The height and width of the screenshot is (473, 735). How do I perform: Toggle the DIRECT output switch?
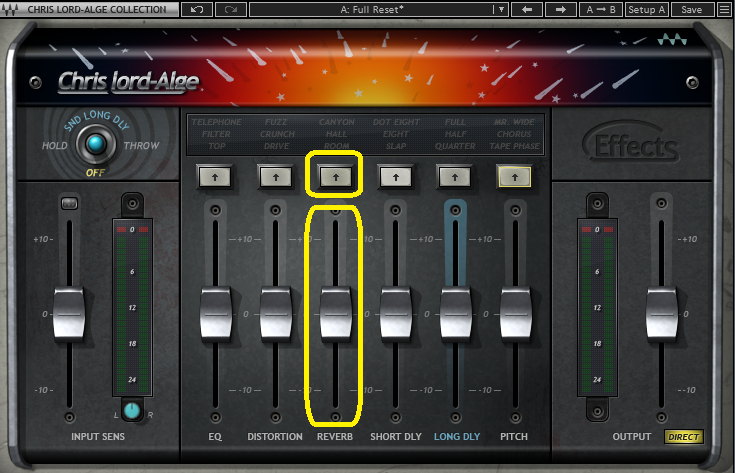pyautogui.click(x=684, y=437)
